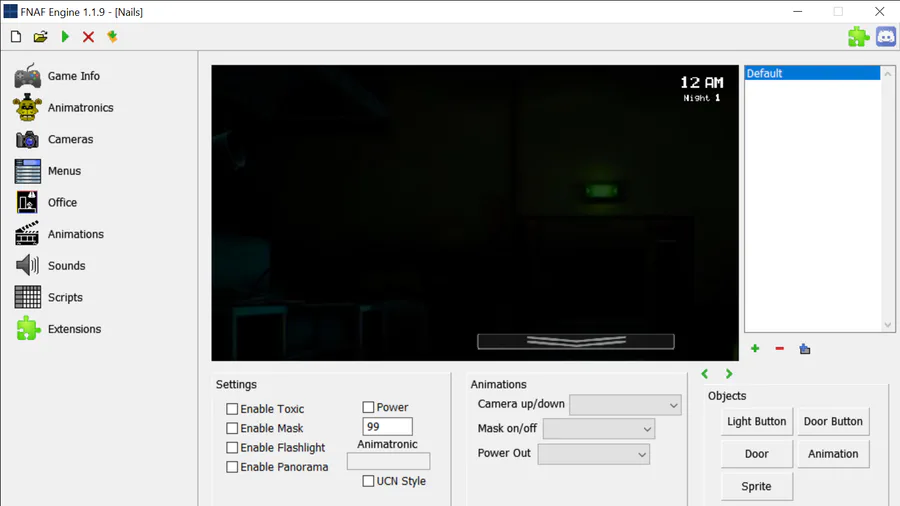Click the red X stop icon
The width and height of the screenshot is (900, 506).
click(88, 37)
